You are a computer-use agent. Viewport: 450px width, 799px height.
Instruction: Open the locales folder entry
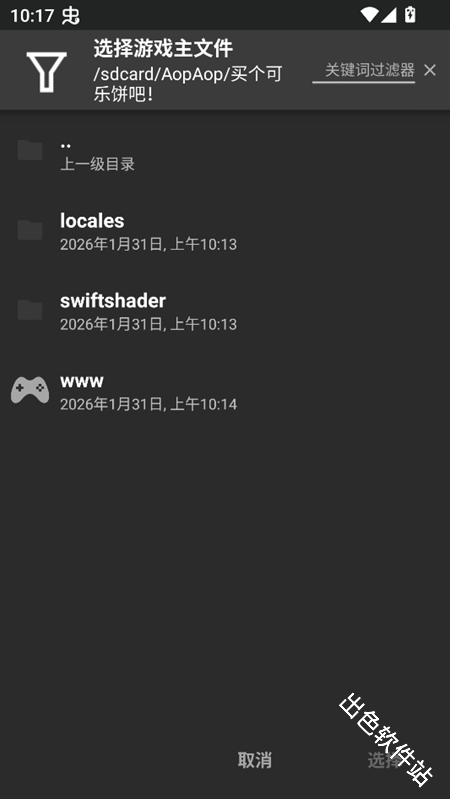pyautogui.click(x=225, y=232)
